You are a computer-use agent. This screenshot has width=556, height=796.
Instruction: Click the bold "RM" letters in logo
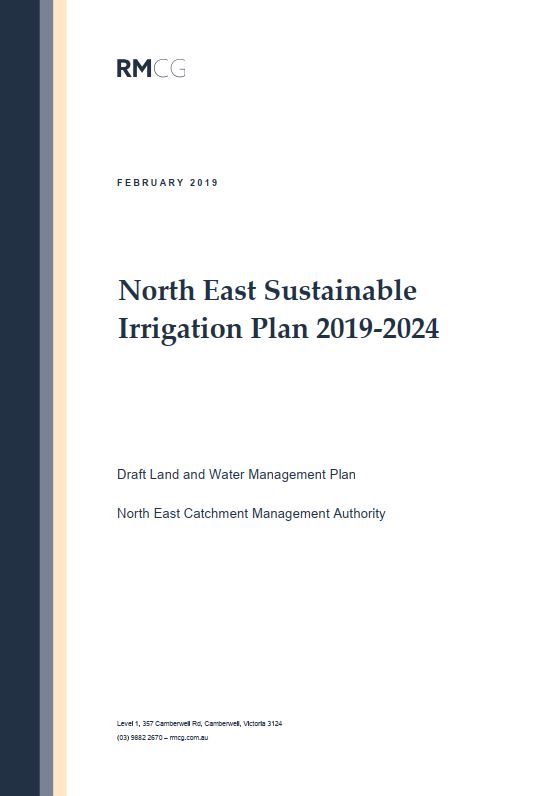(134, 69)
